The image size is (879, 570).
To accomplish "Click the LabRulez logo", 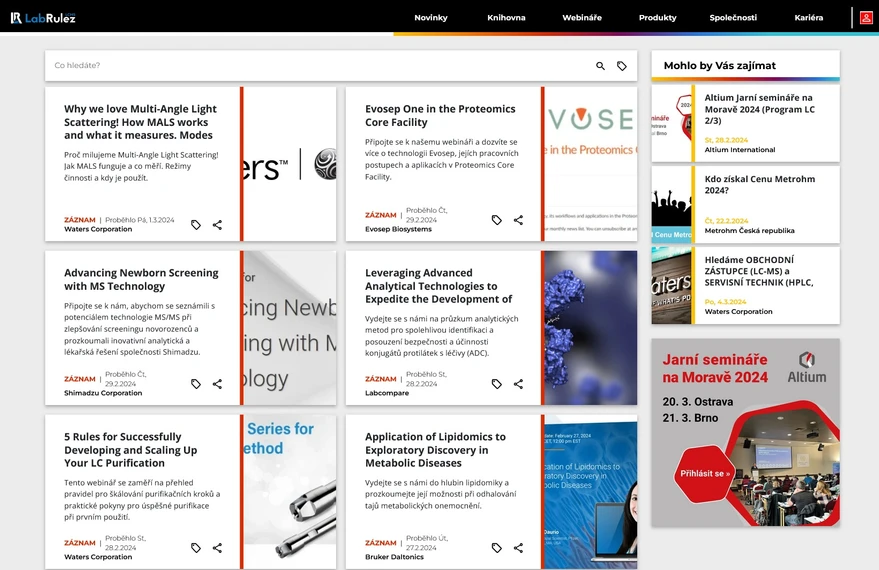I will pos(43,18).
